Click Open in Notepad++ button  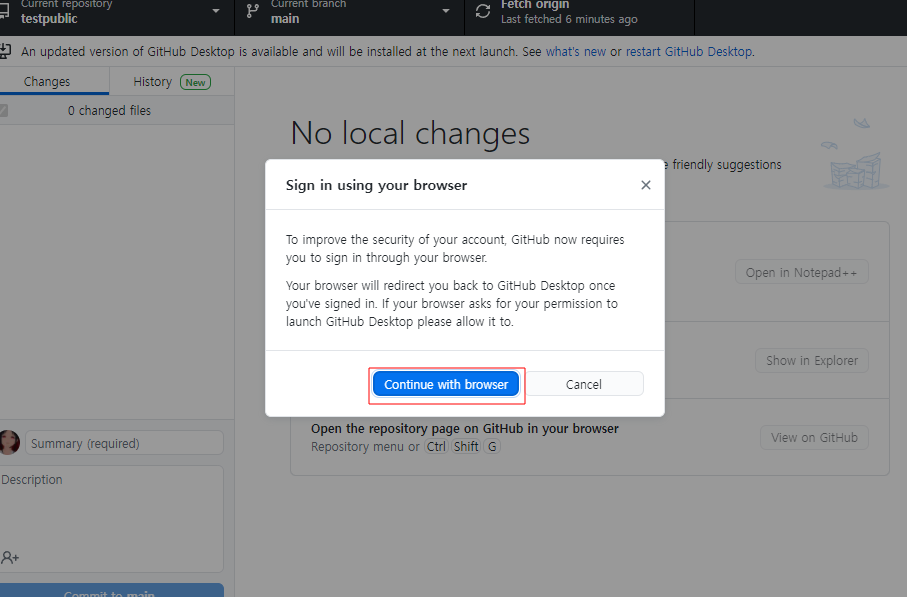click(801, 272)
